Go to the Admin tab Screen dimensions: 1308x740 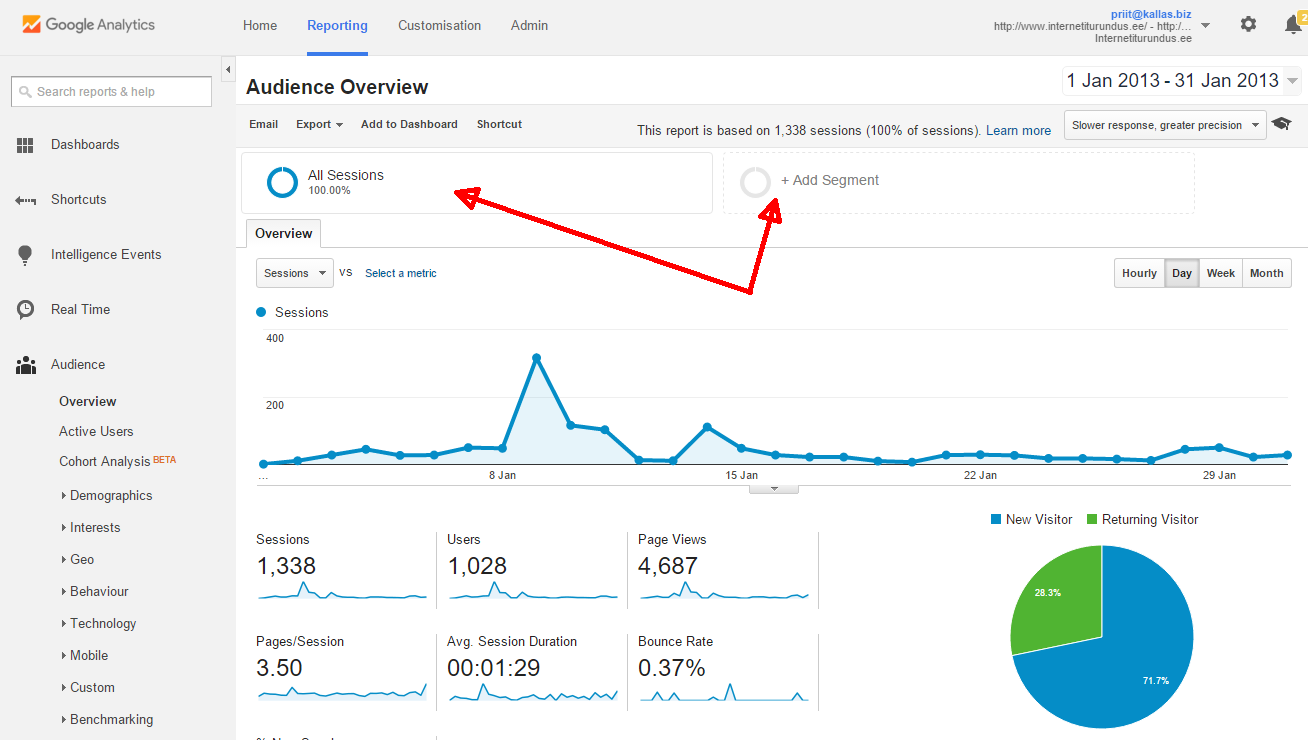(x=529, y=25)
